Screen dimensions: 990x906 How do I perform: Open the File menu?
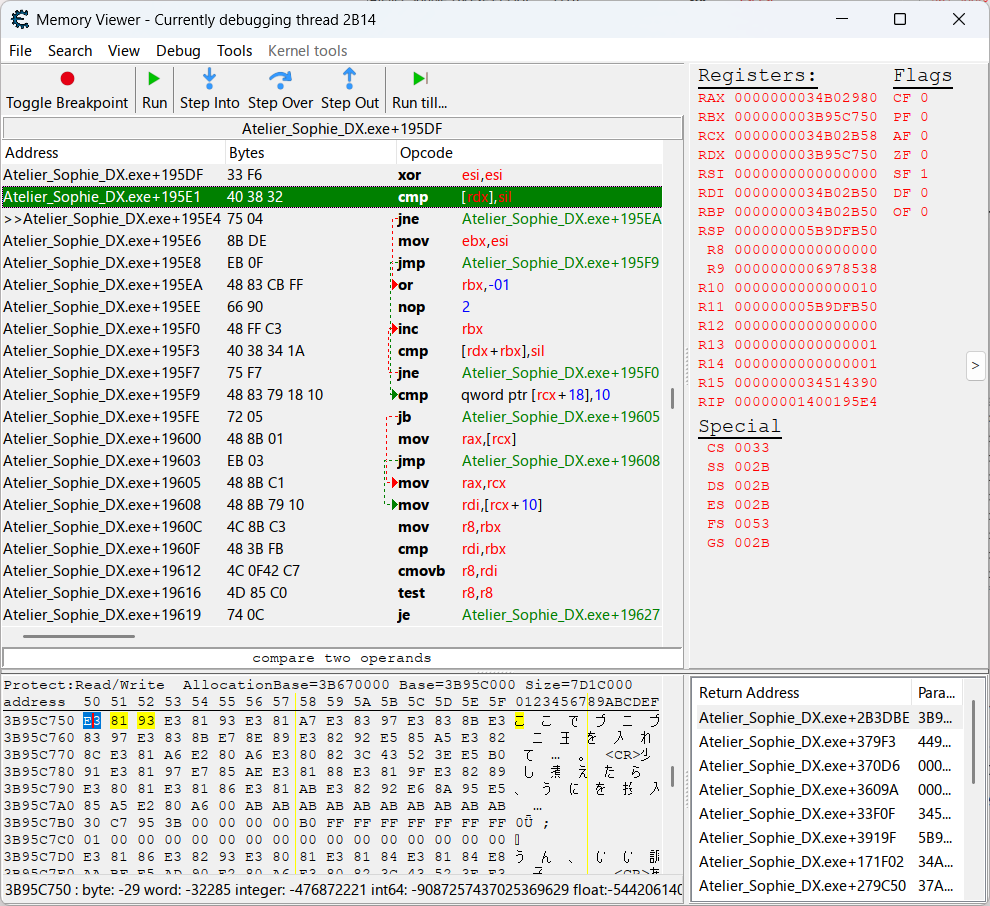pyautogui.click(x=20, y=51)
